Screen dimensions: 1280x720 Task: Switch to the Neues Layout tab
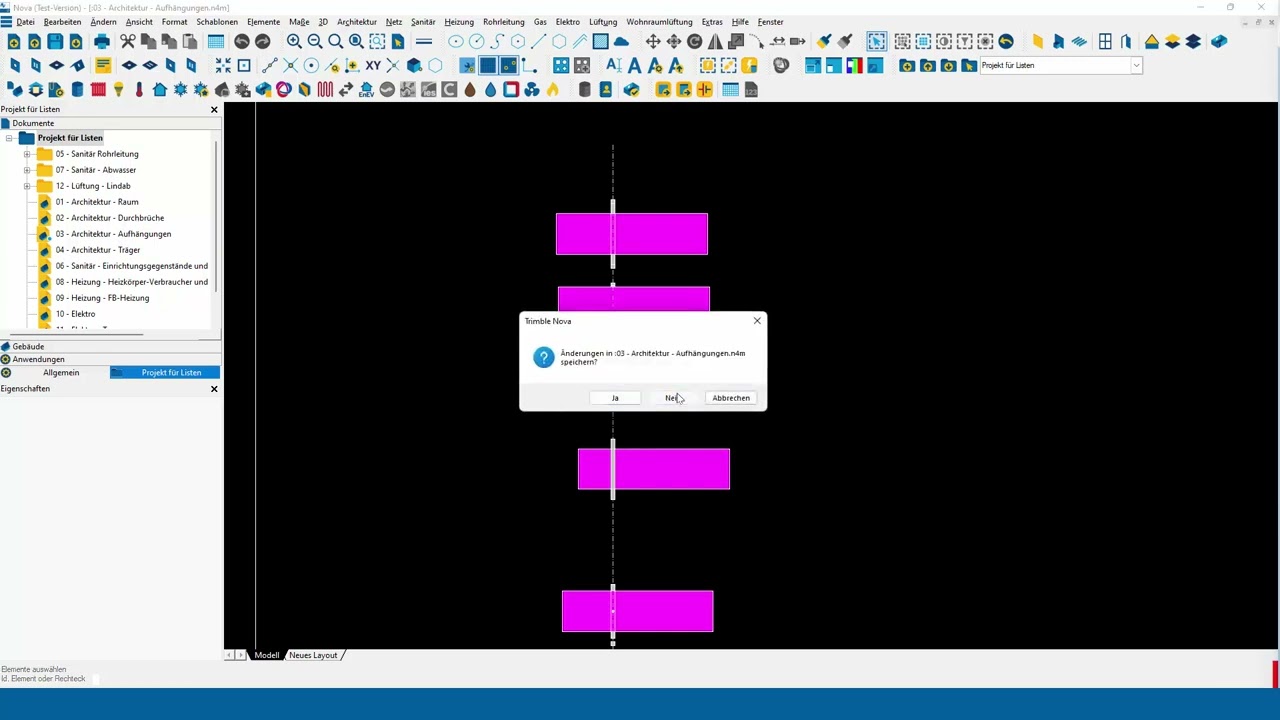[x=313, y=655]
